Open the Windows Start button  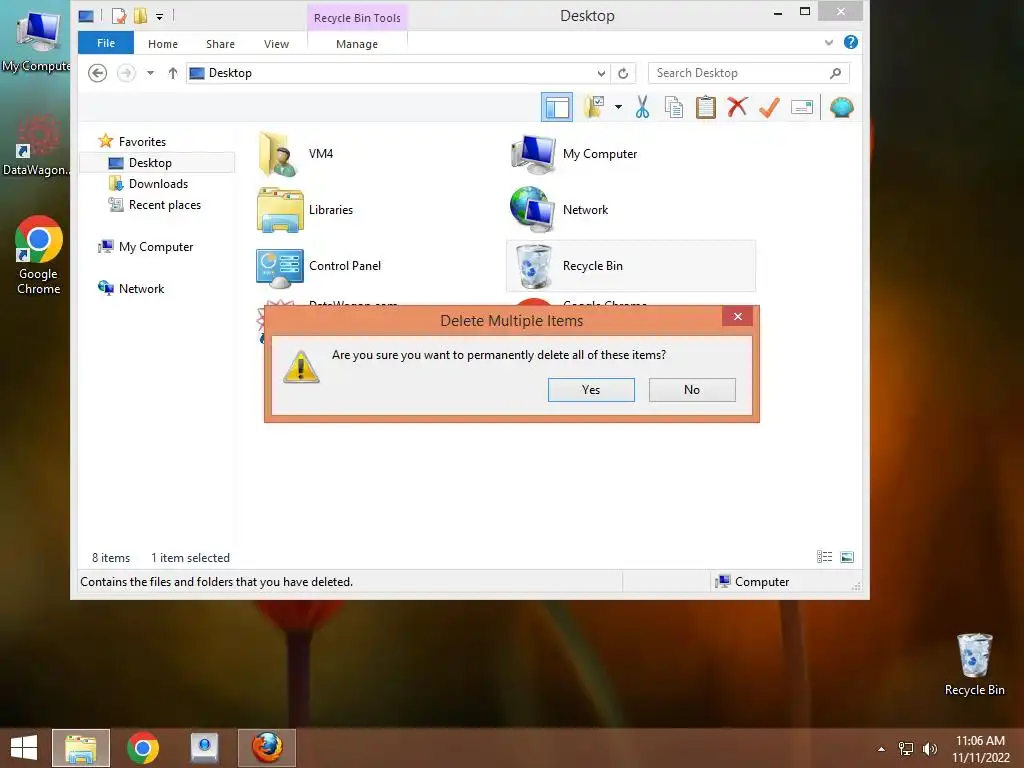(24, 748)
